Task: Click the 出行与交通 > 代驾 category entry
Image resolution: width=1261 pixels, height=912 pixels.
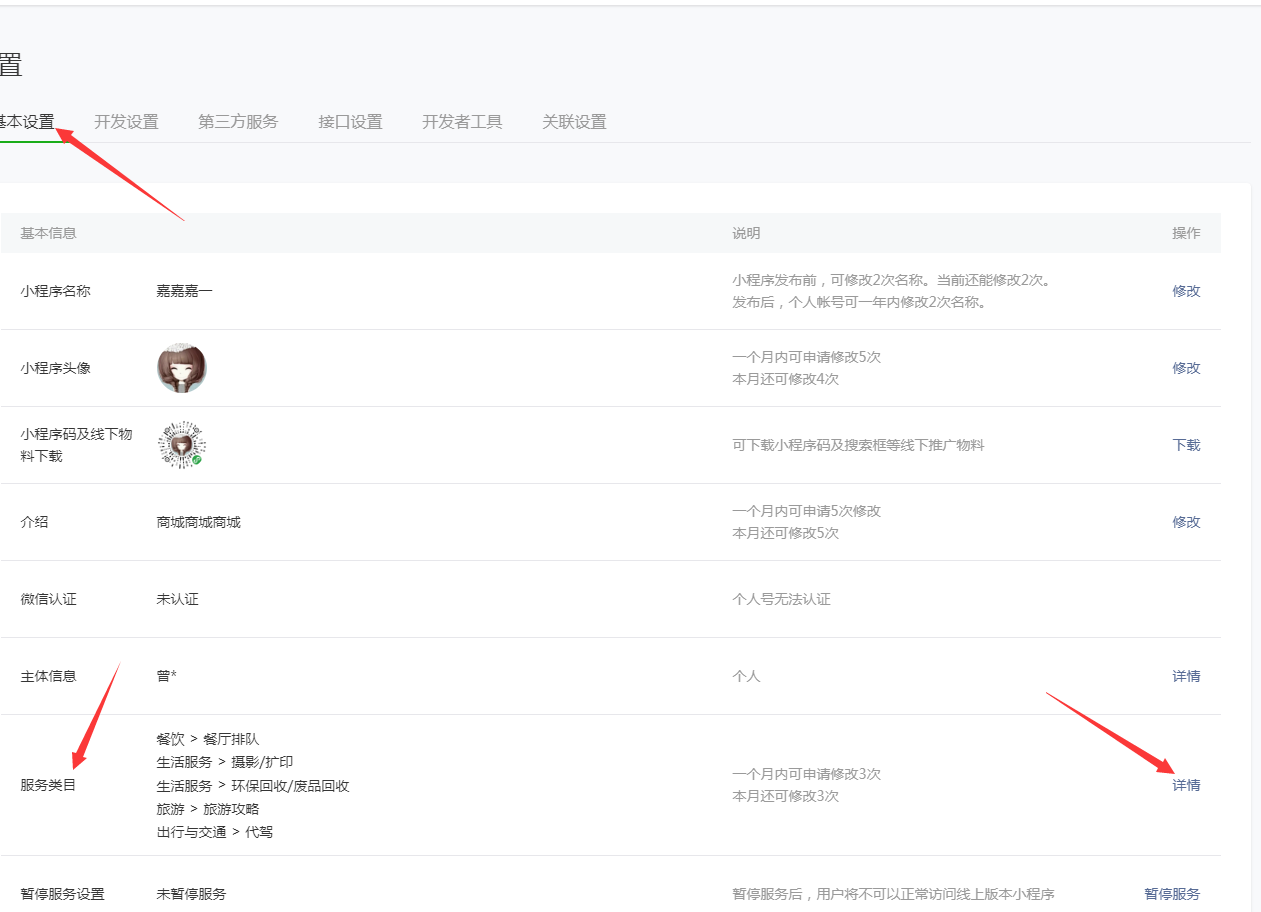Action: point(215,831)
